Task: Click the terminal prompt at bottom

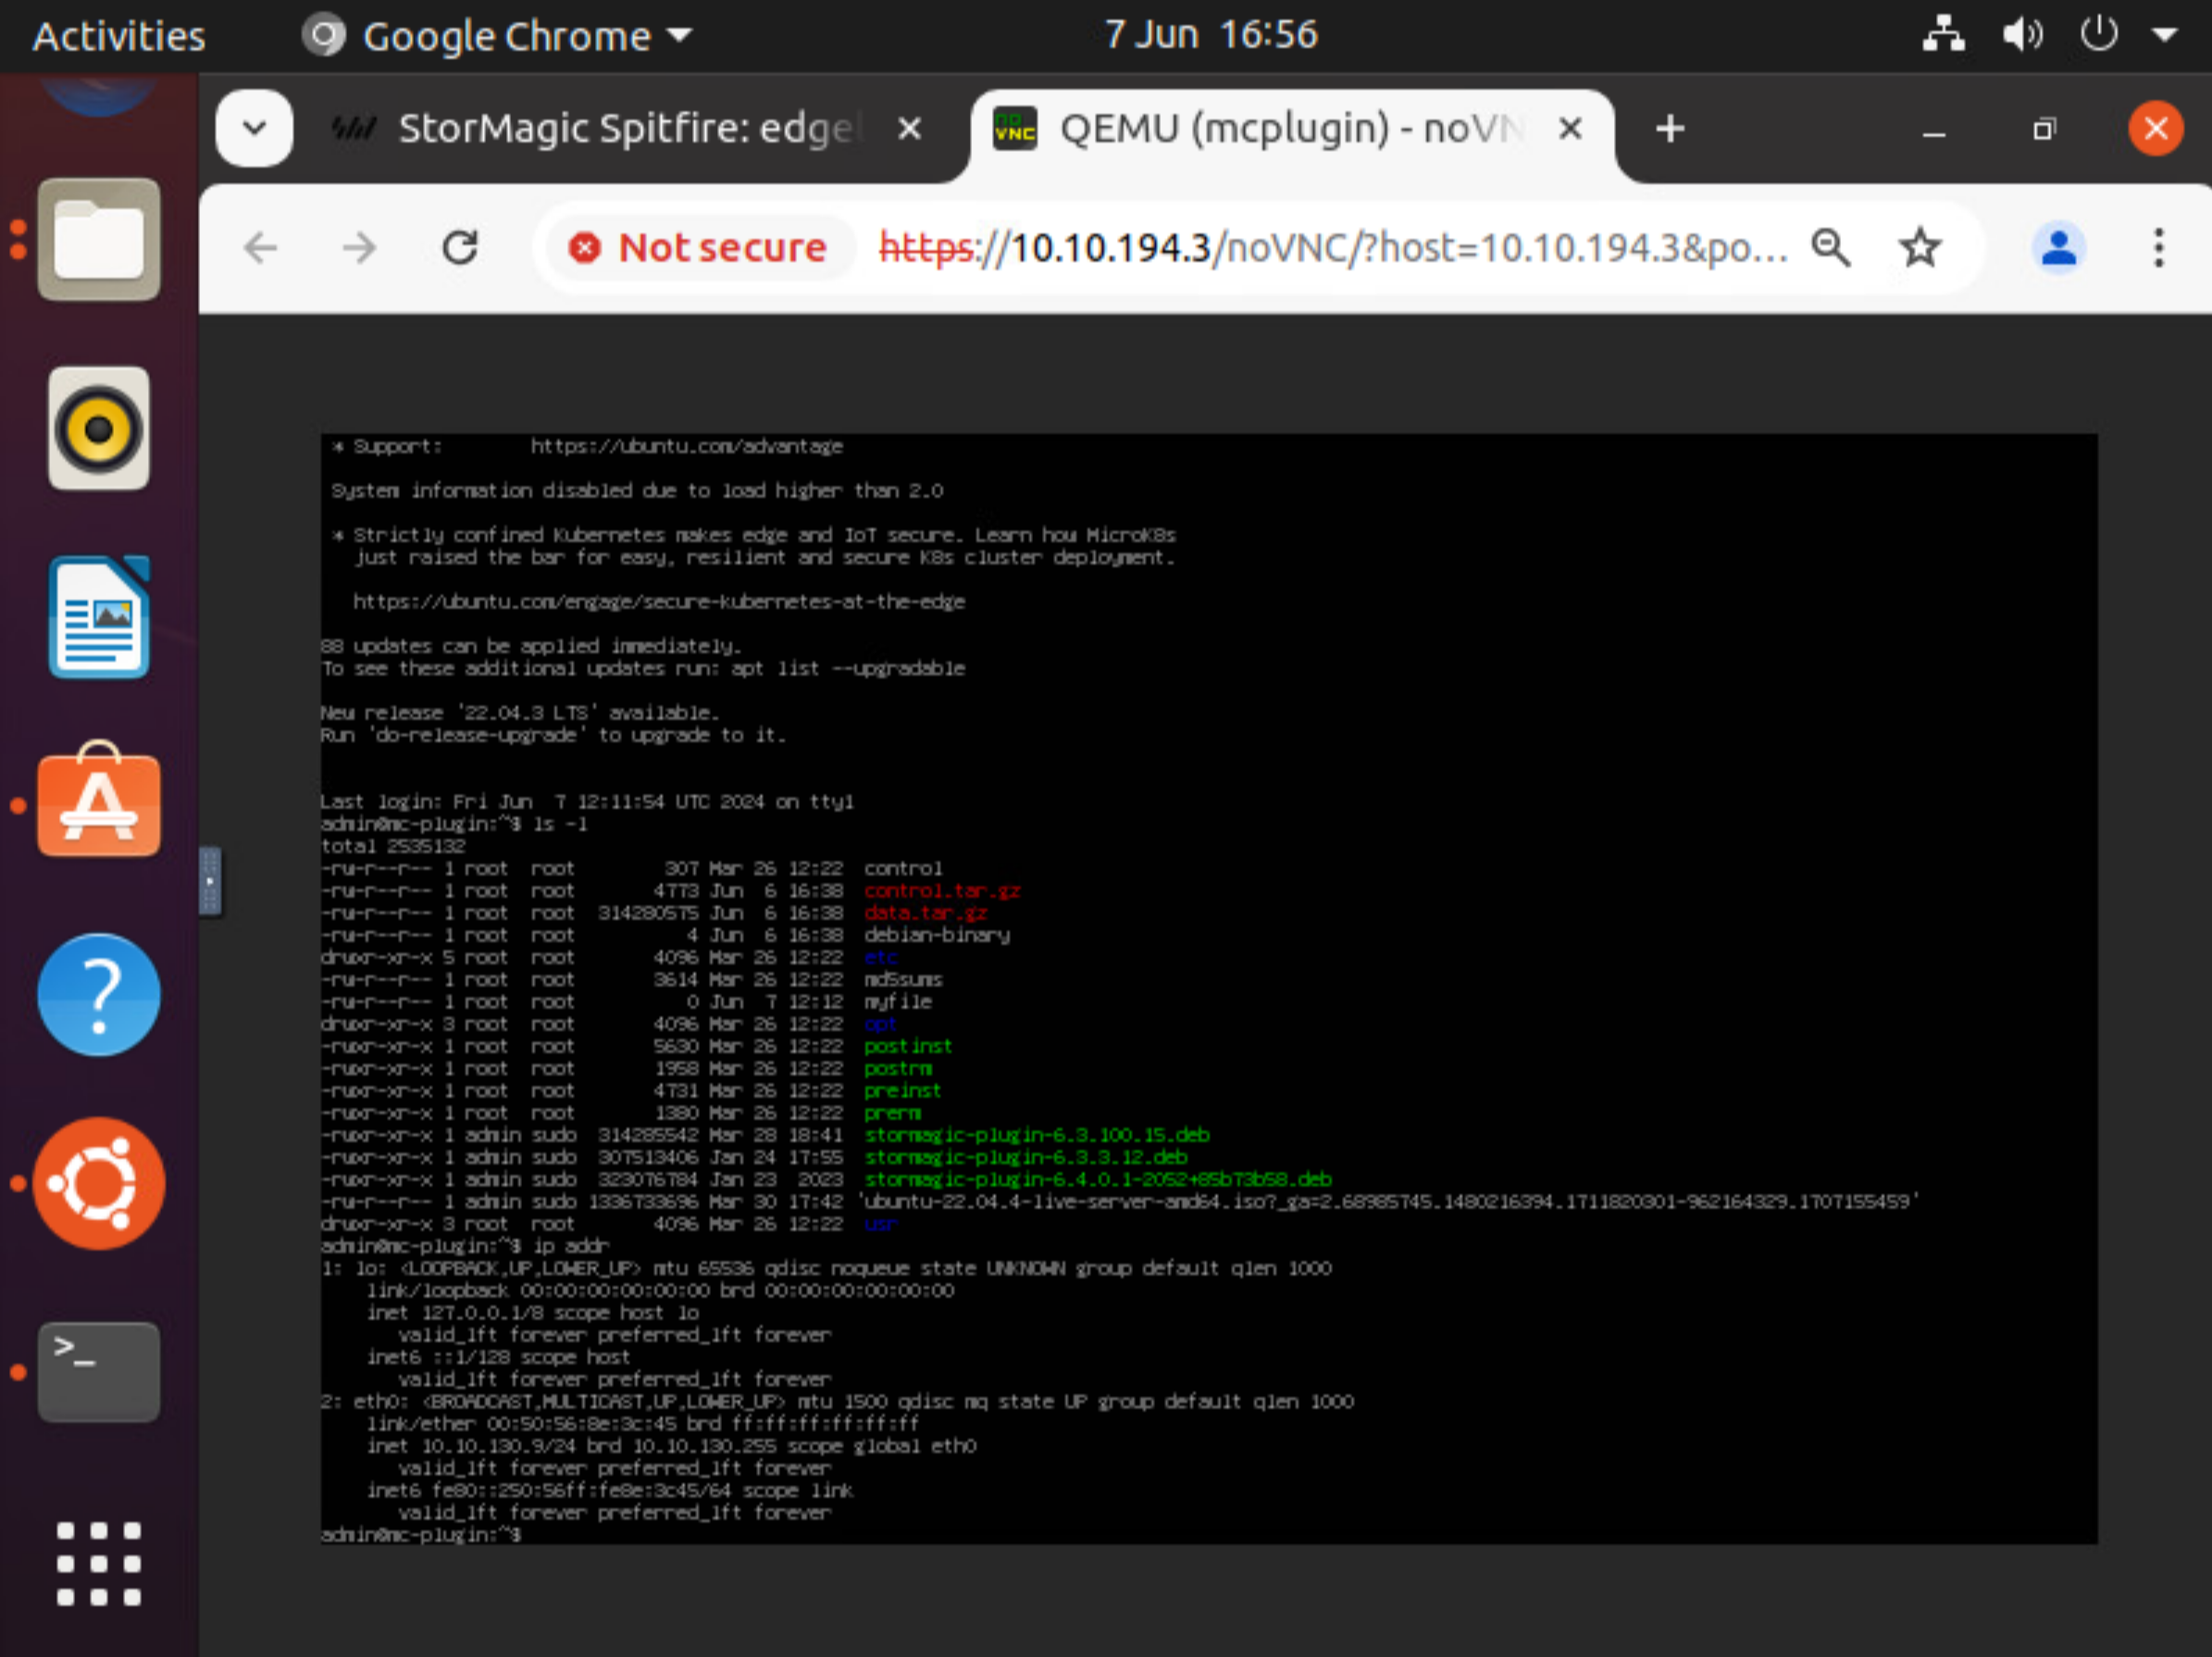Action: click(x=420, y=1534)
